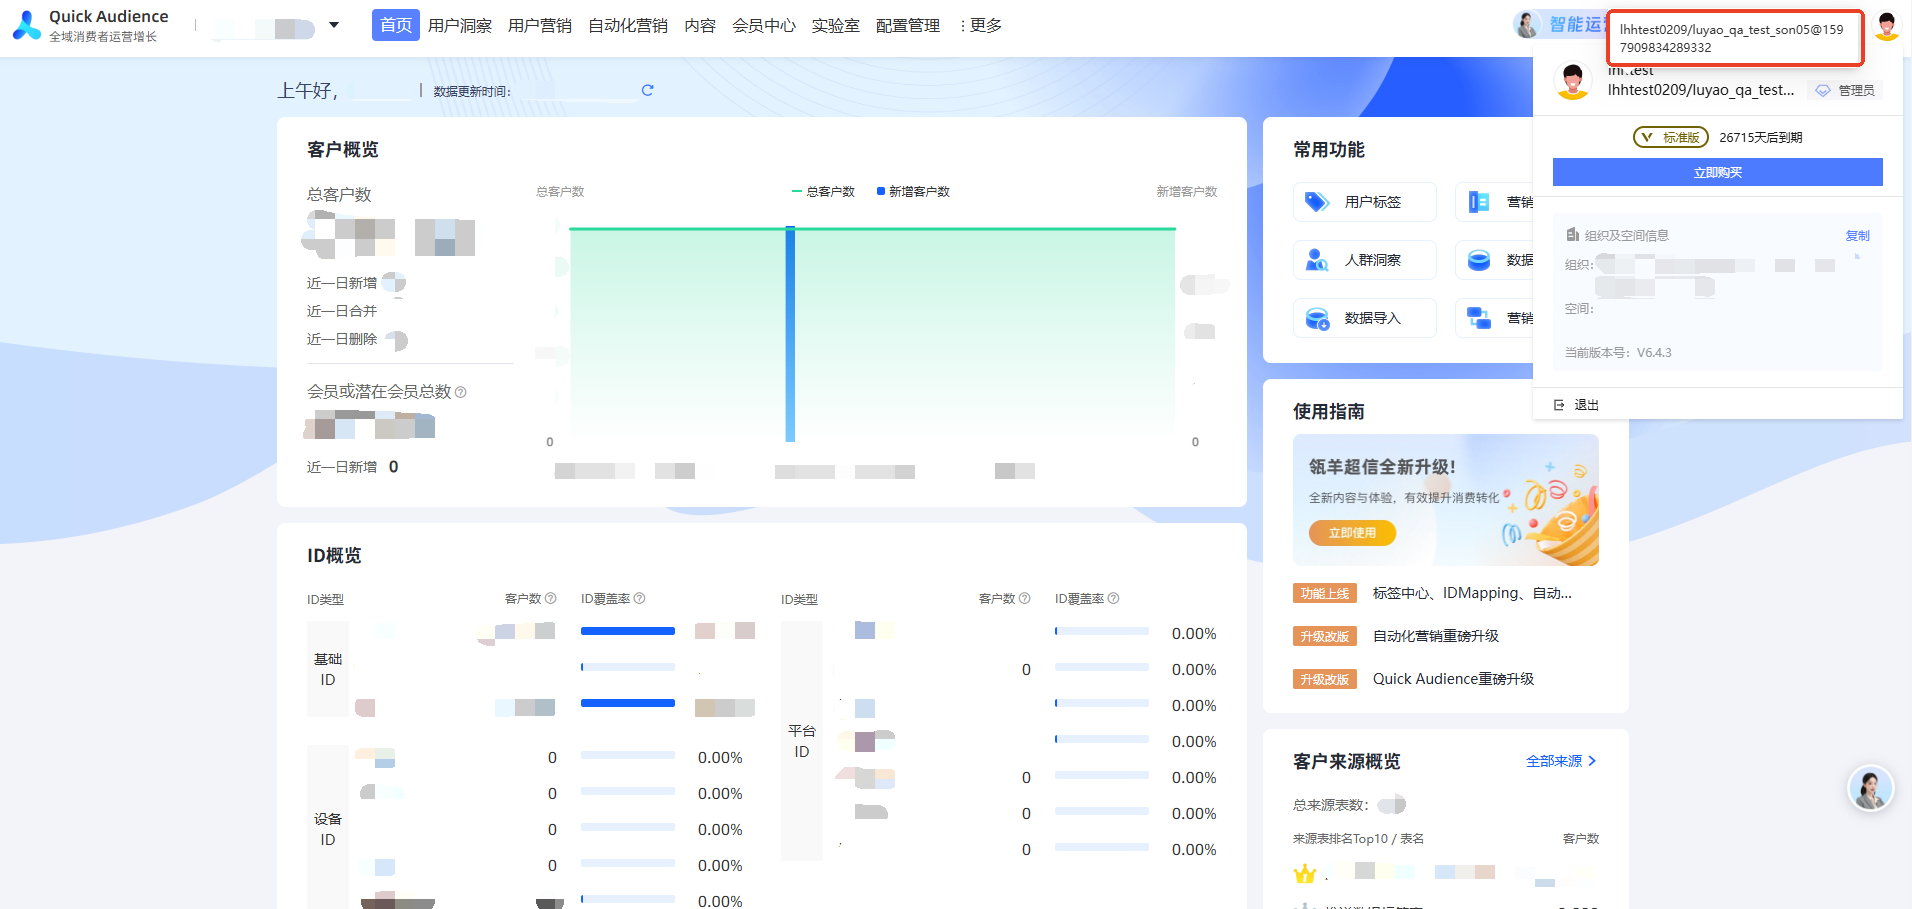1912x909 pixels.
Task: Open the 人群洞察 shortcut icon
Action: click(x=1317, y=260)
